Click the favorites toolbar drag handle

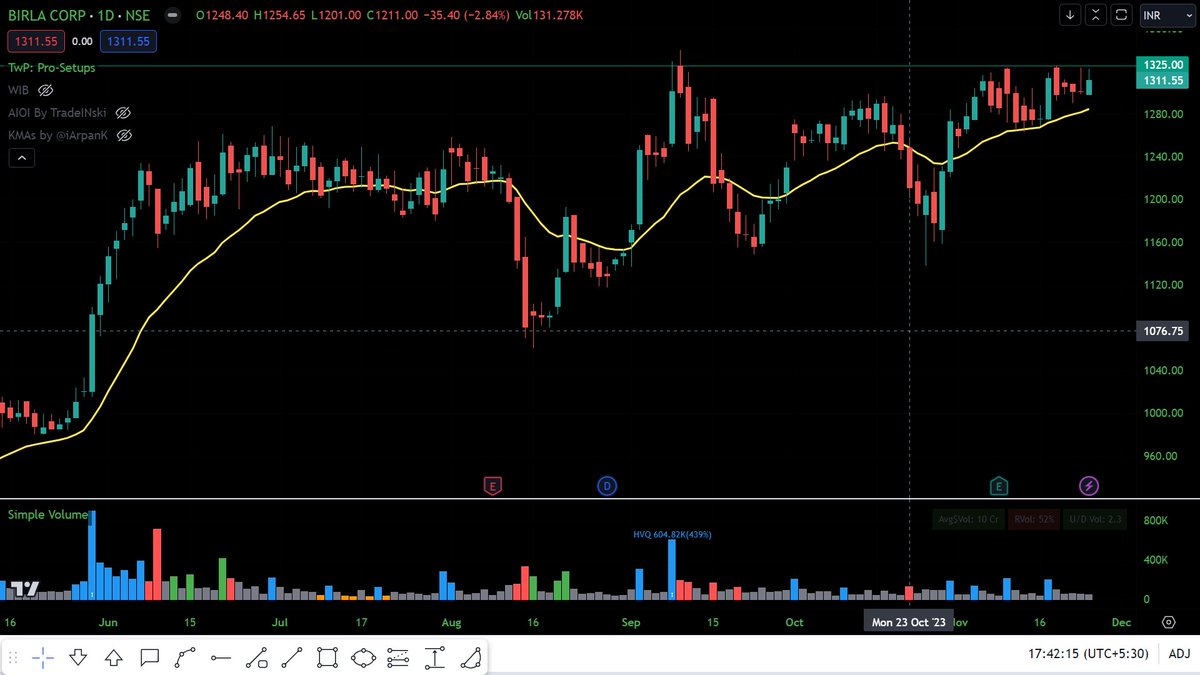(15, 657)
